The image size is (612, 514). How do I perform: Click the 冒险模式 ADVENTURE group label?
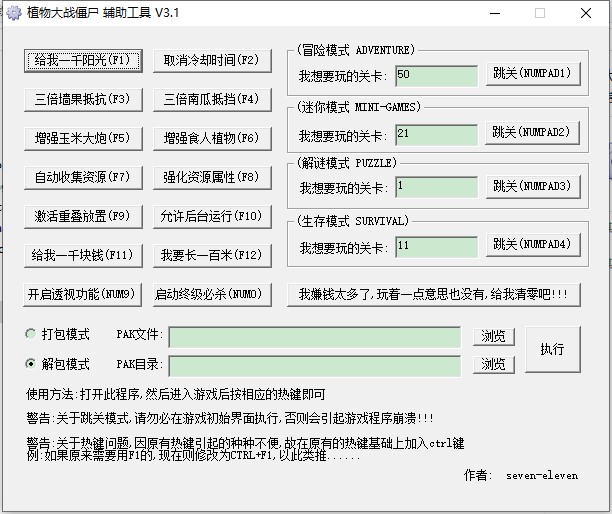356,50
